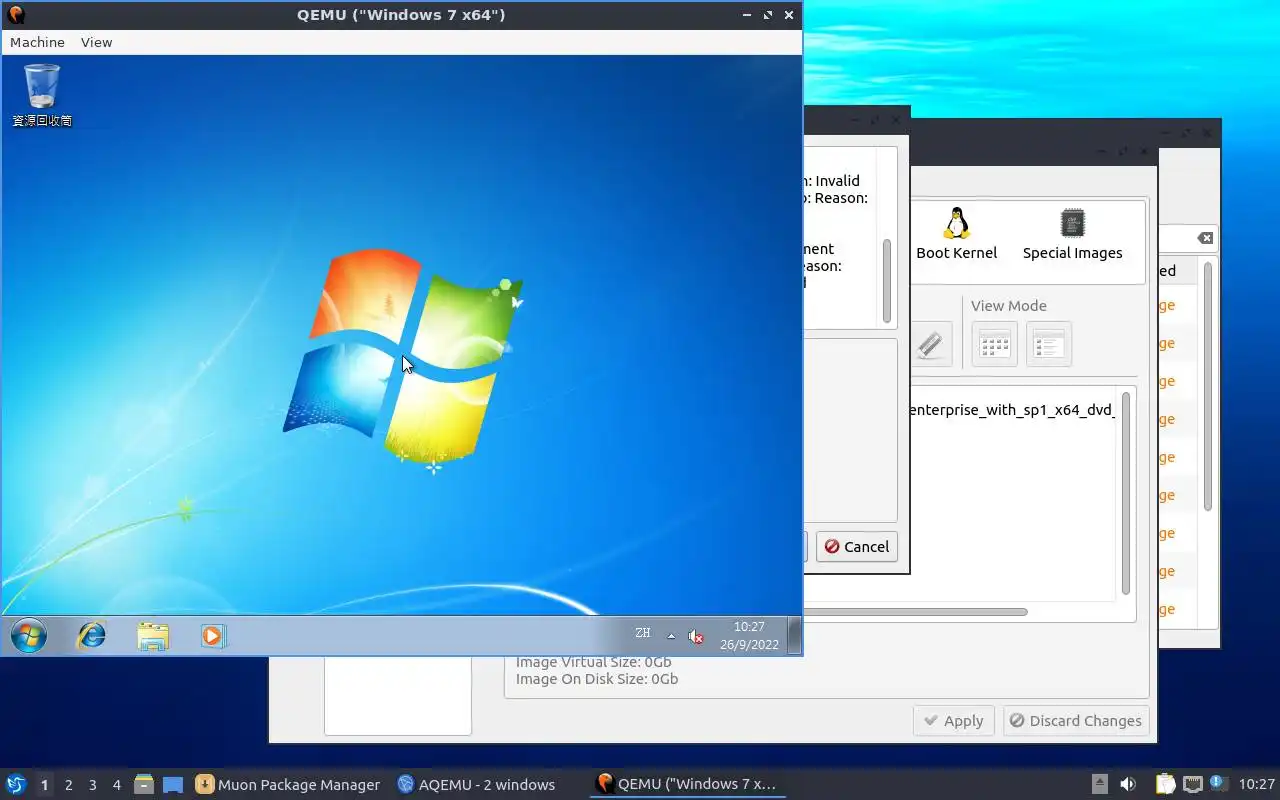Click the host panel clock showing 10:27
Image resolution: width=1280 pixels, height=800 pixels.
(1257, 785)
